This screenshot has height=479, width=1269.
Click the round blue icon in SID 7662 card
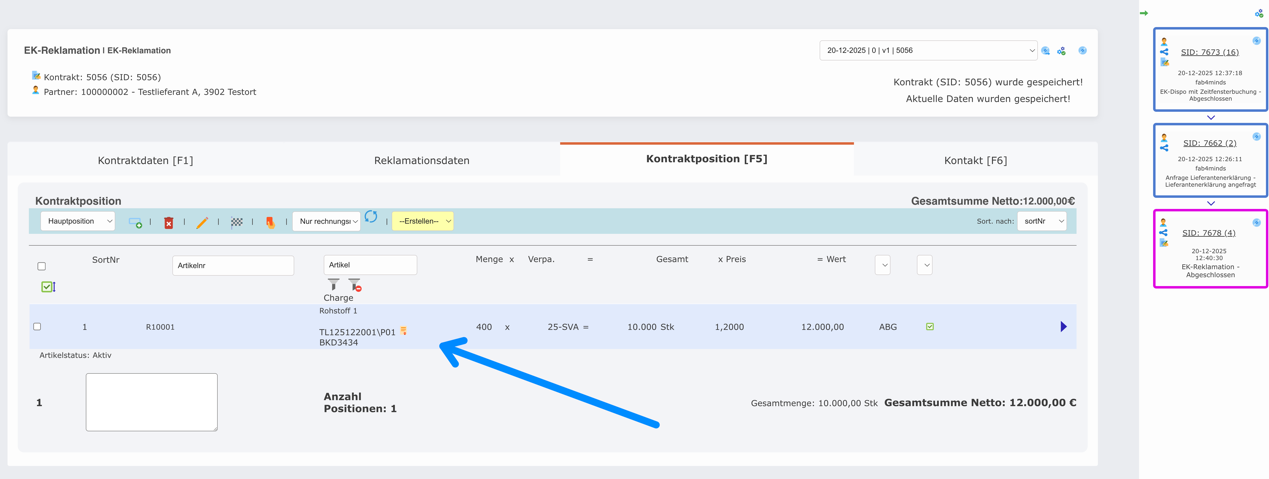(1257, 136)
